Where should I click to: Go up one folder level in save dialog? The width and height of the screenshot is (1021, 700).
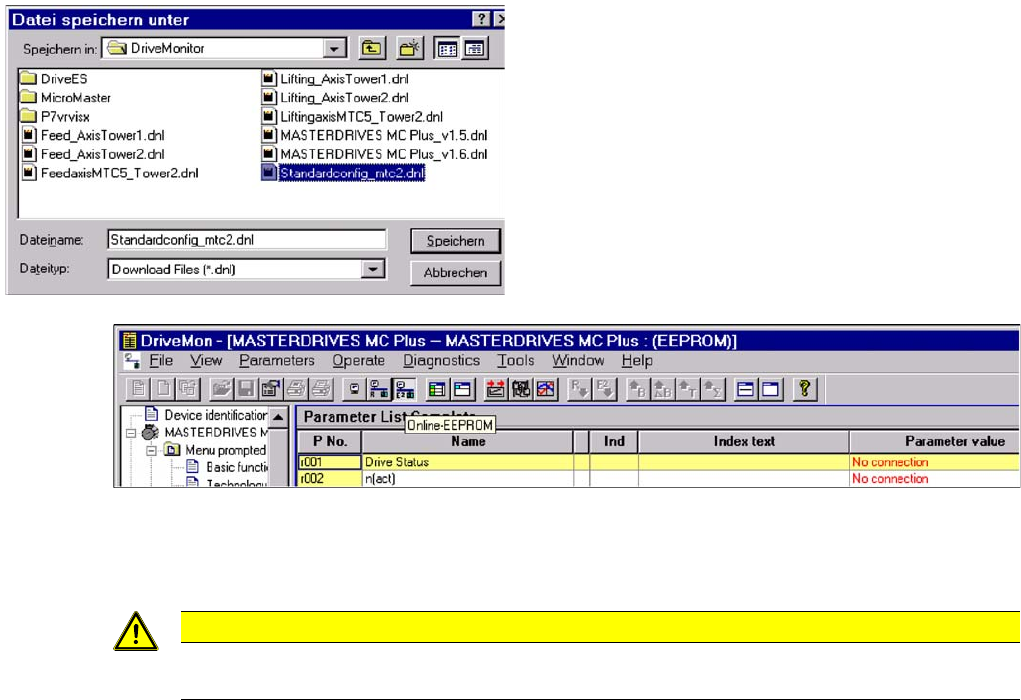coord(372,48)
